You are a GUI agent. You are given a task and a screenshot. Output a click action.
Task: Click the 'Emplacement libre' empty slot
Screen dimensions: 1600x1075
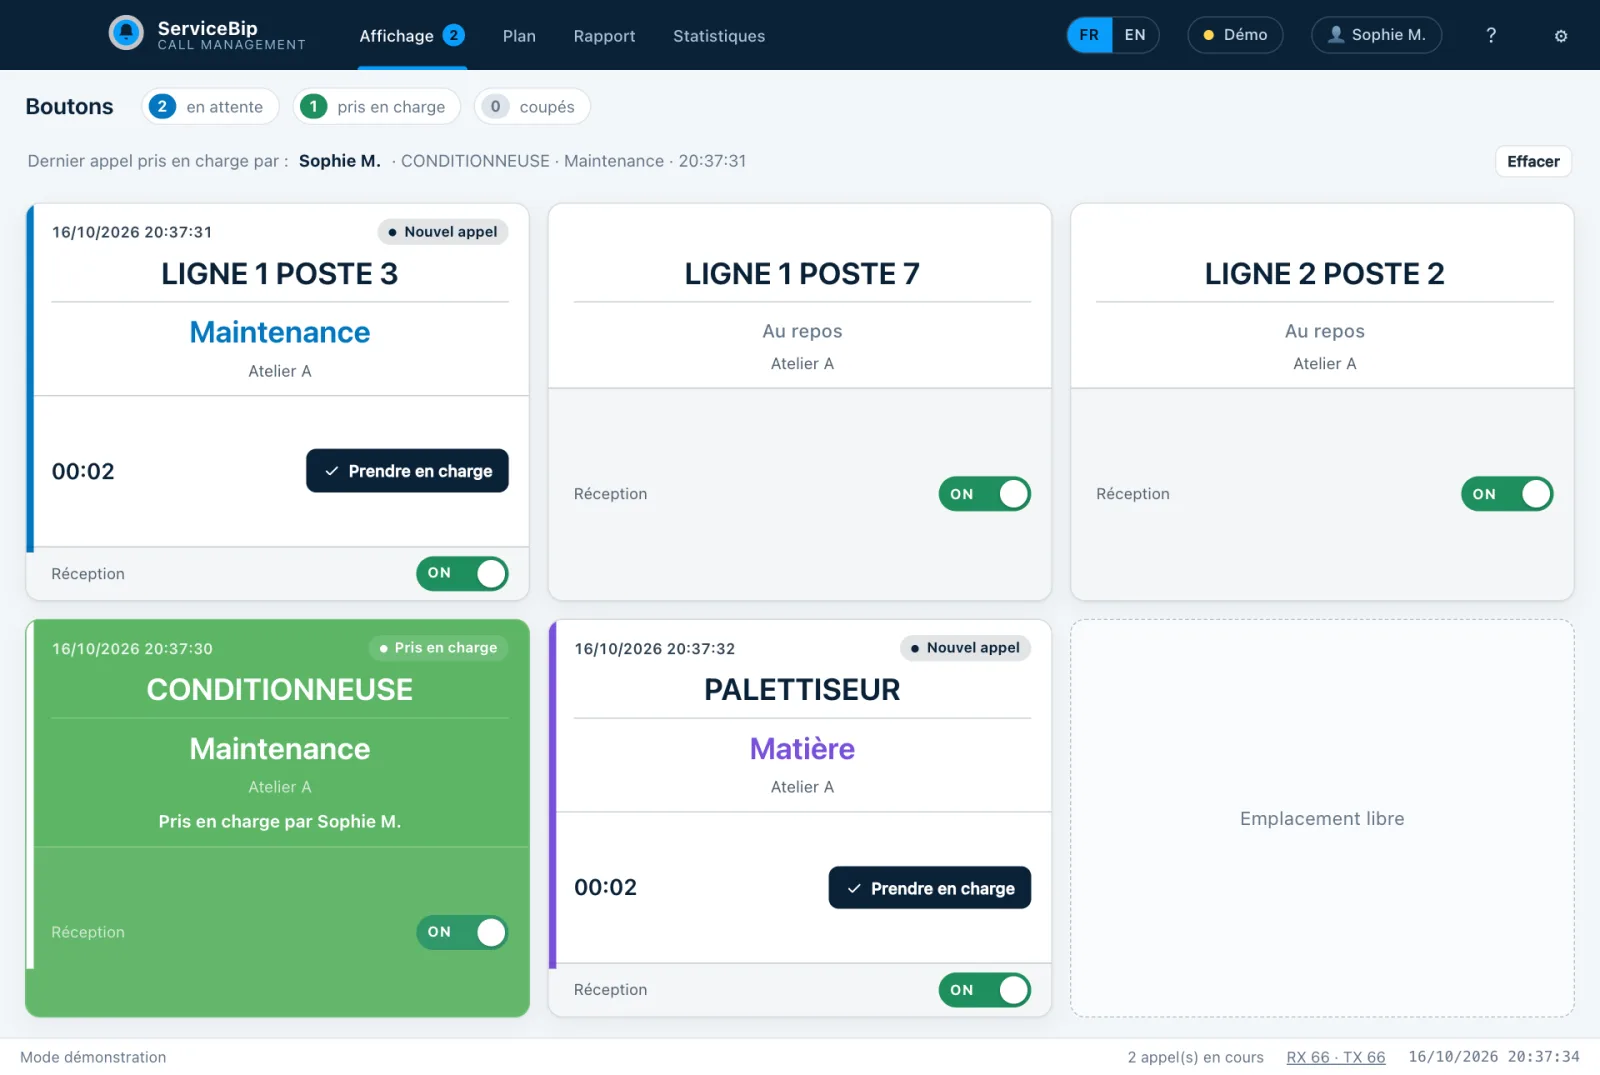pos(1322,818)
